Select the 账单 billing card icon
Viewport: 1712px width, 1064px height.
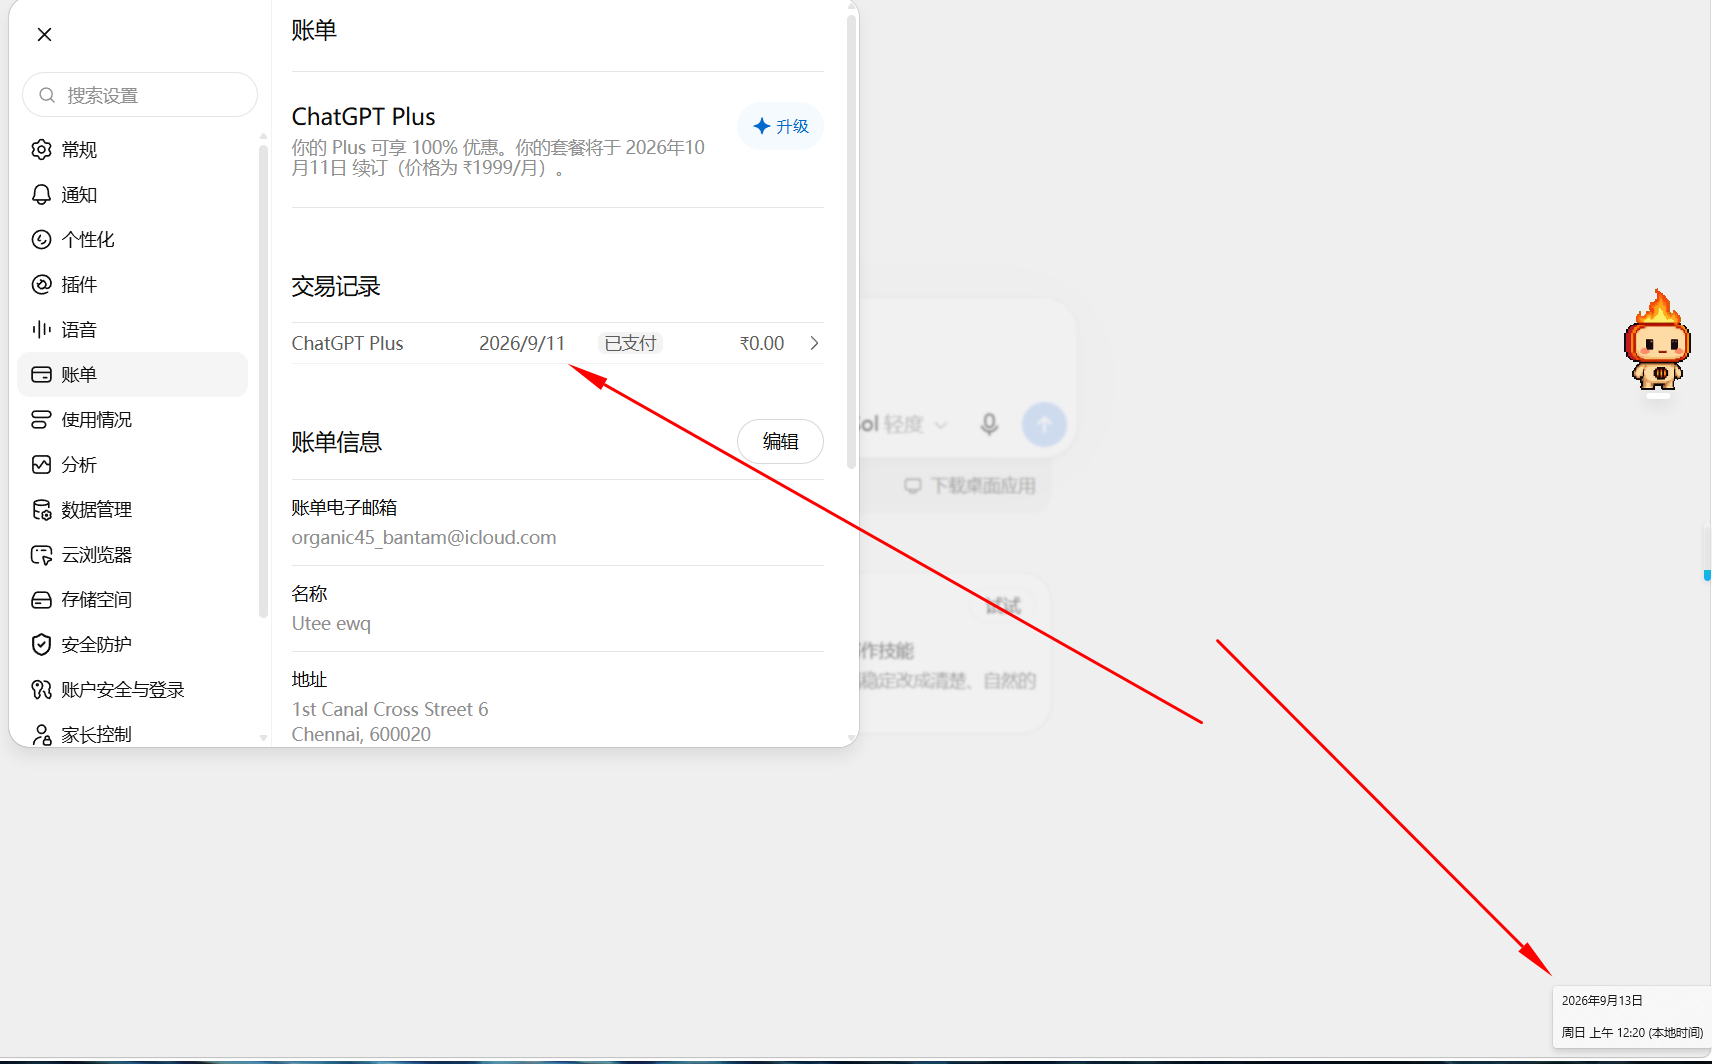coord(41,375)
